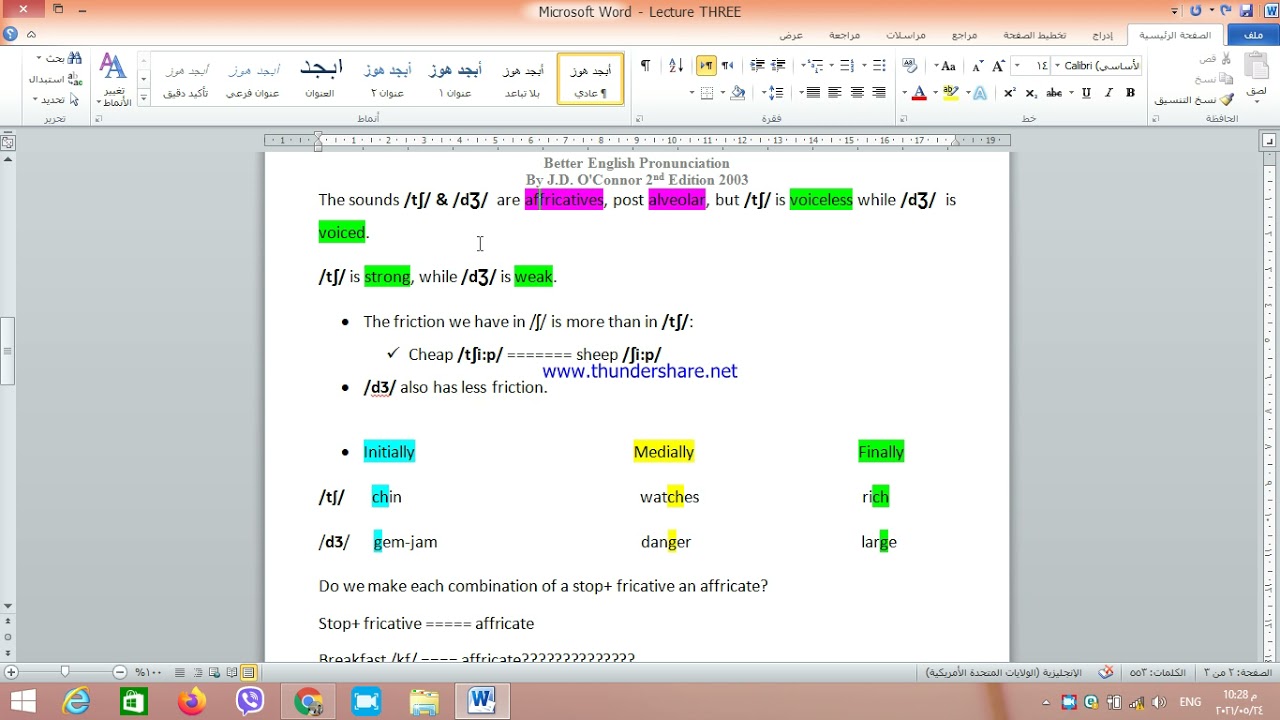
Task: Click zoom in plus button
Action: 11,672
